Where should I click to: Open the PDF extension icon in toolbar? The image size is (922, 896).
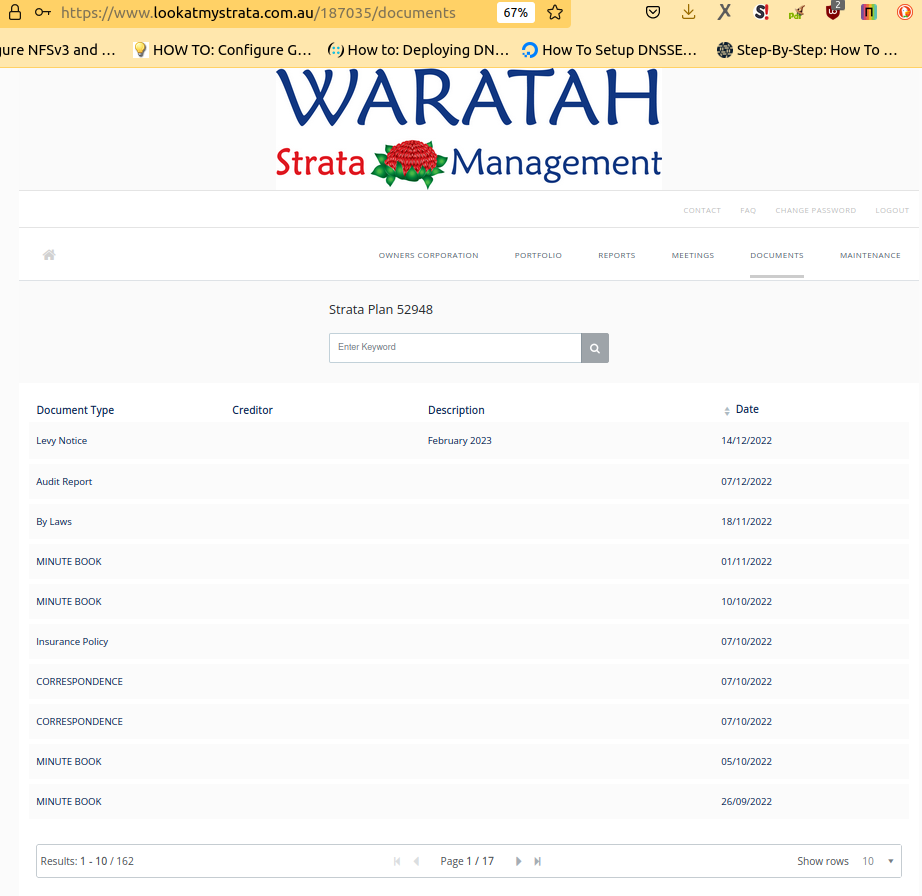pyautogui.click(x=797, y=12)
